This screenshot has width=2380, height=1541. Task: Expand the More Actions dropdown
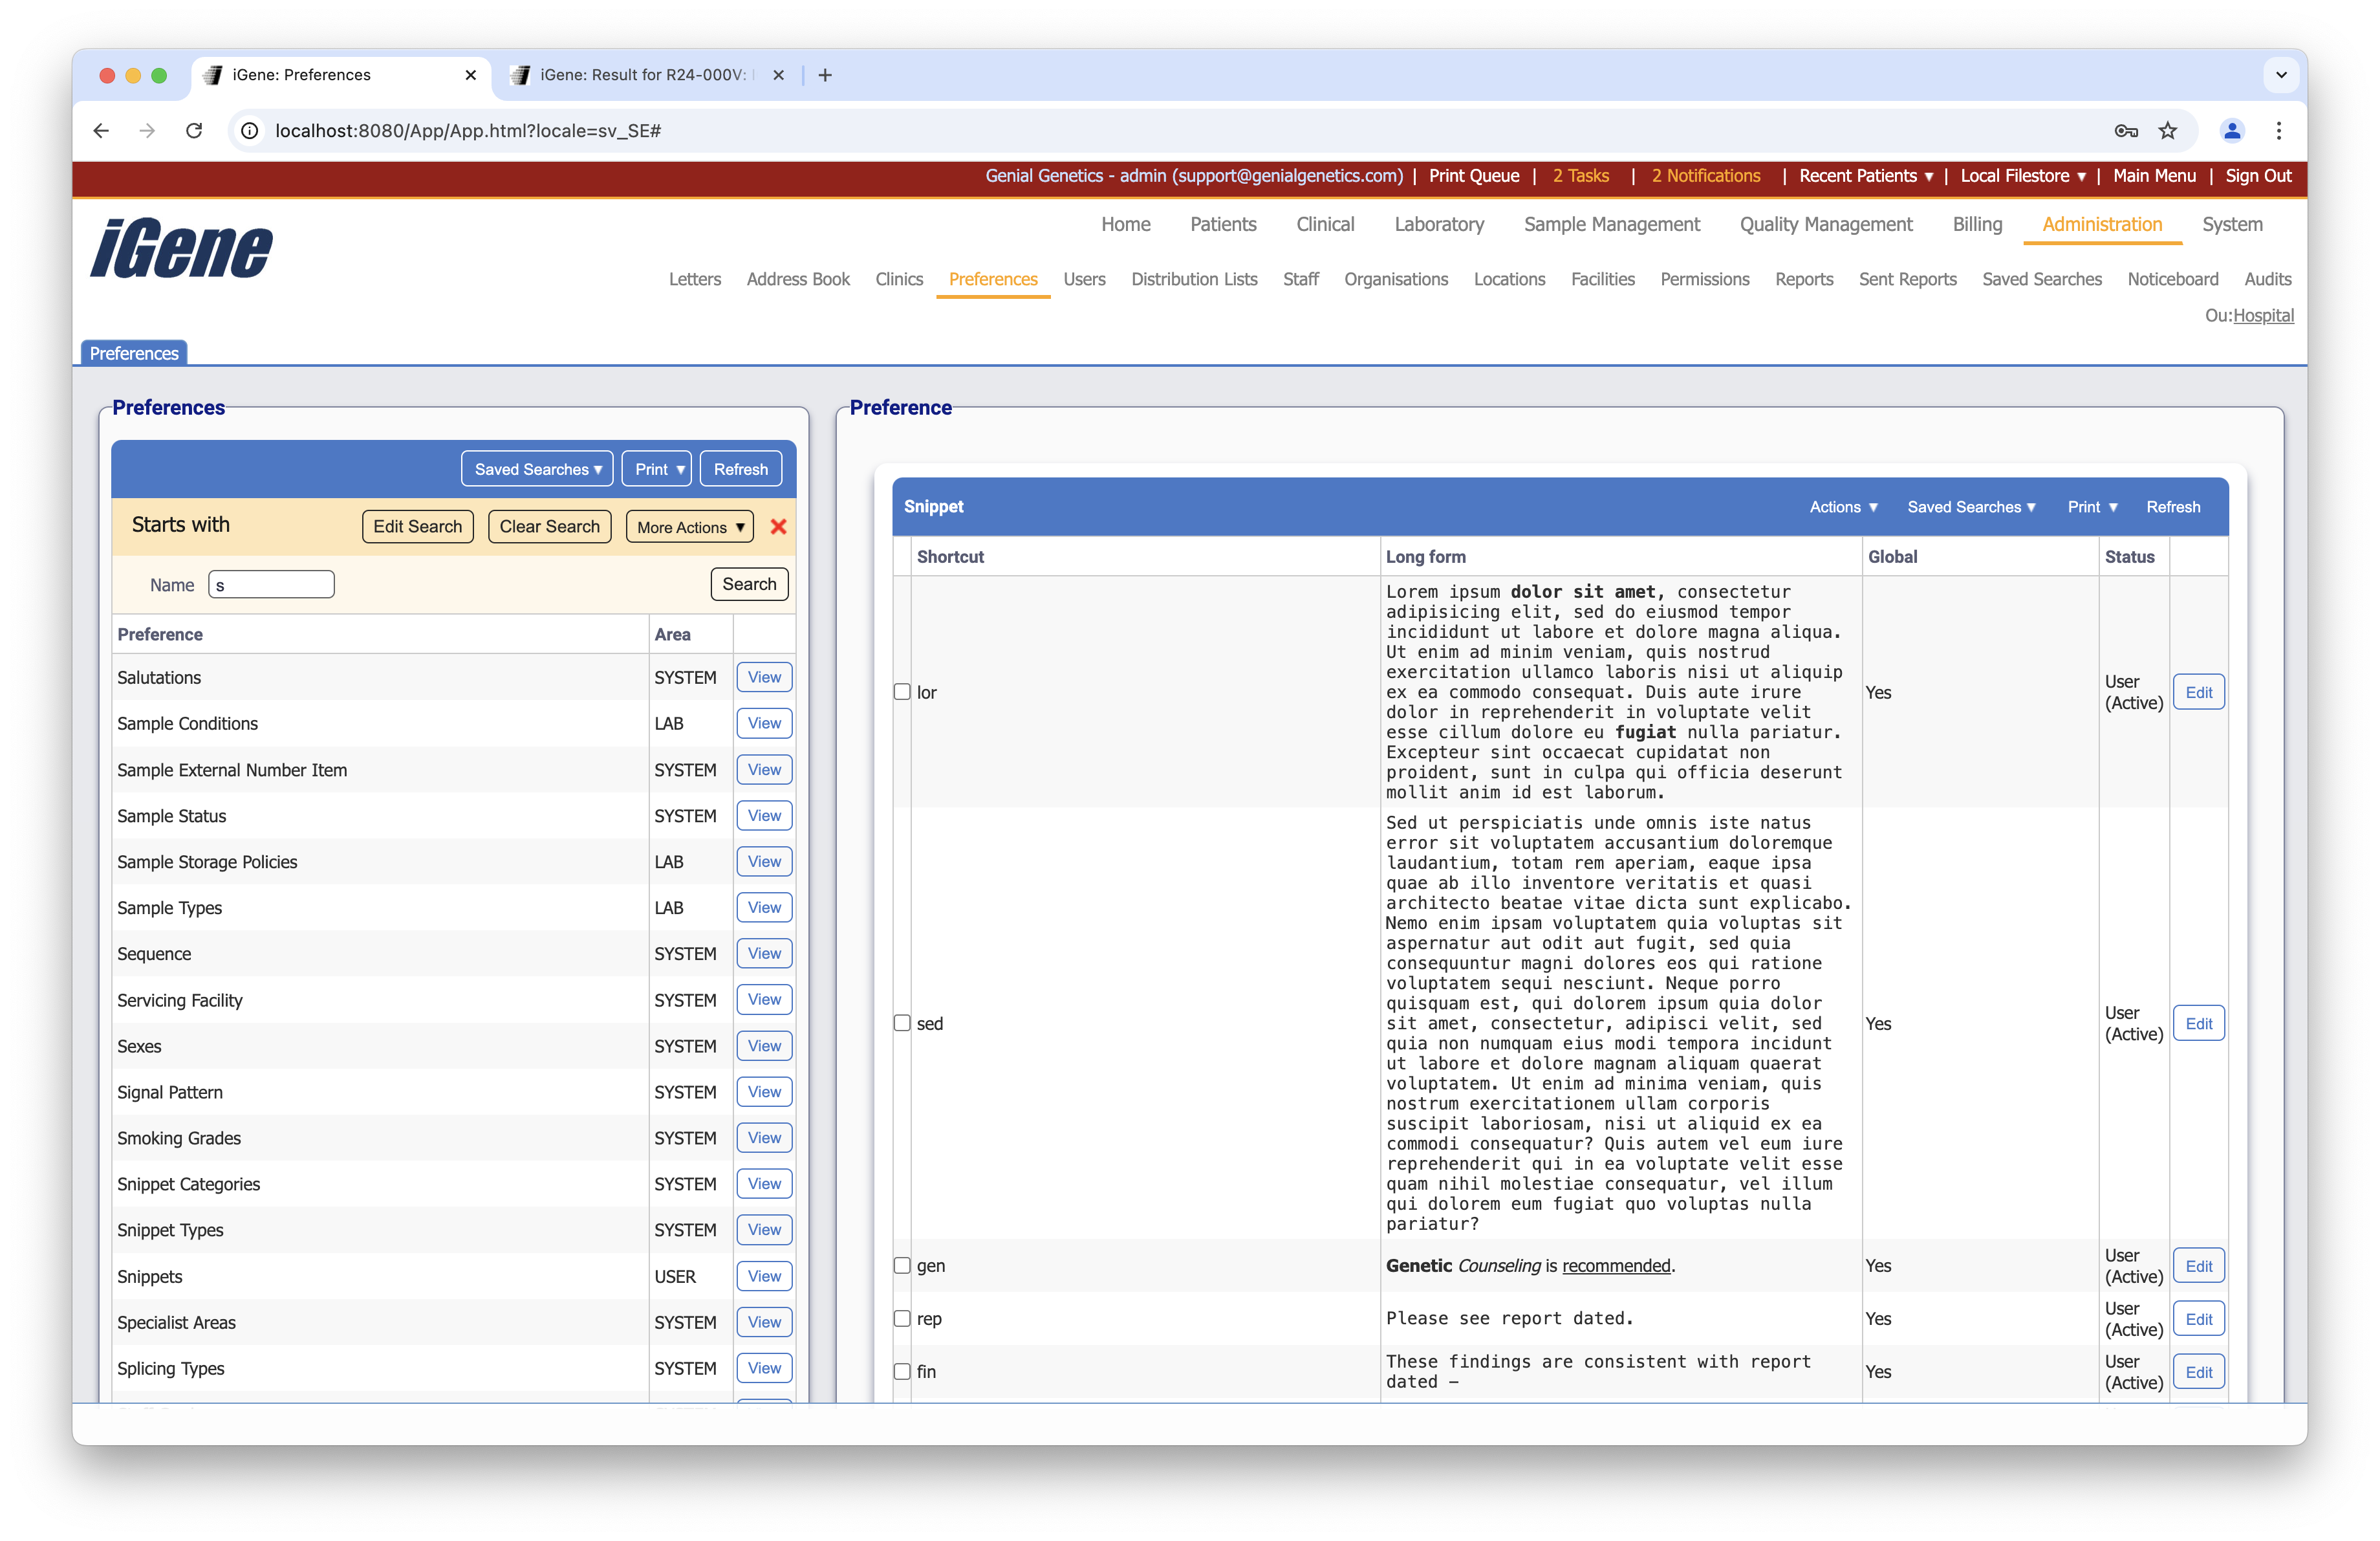tap(690, 527)
